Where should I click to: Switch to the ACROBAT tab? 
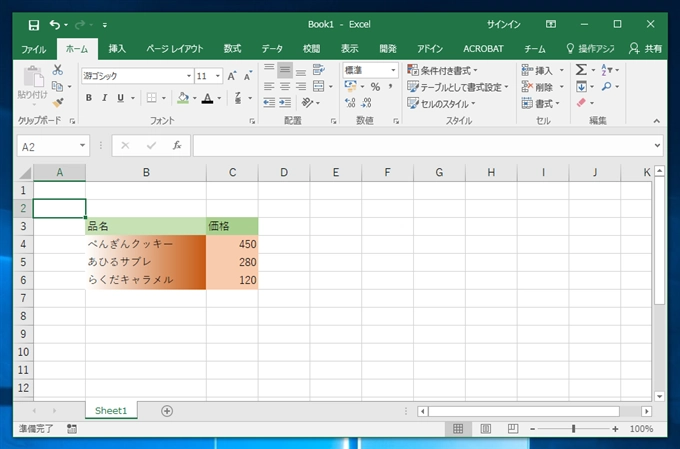483,49
